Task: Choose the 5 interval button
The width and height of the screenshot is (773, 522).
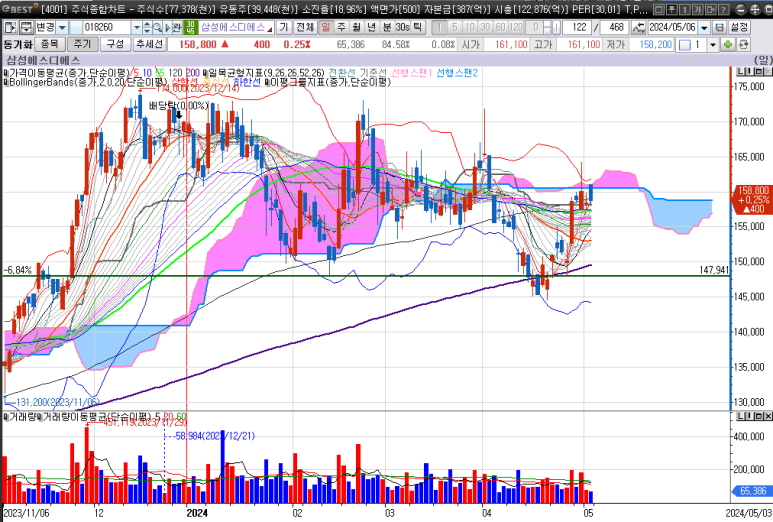Action: coord(455,27)
